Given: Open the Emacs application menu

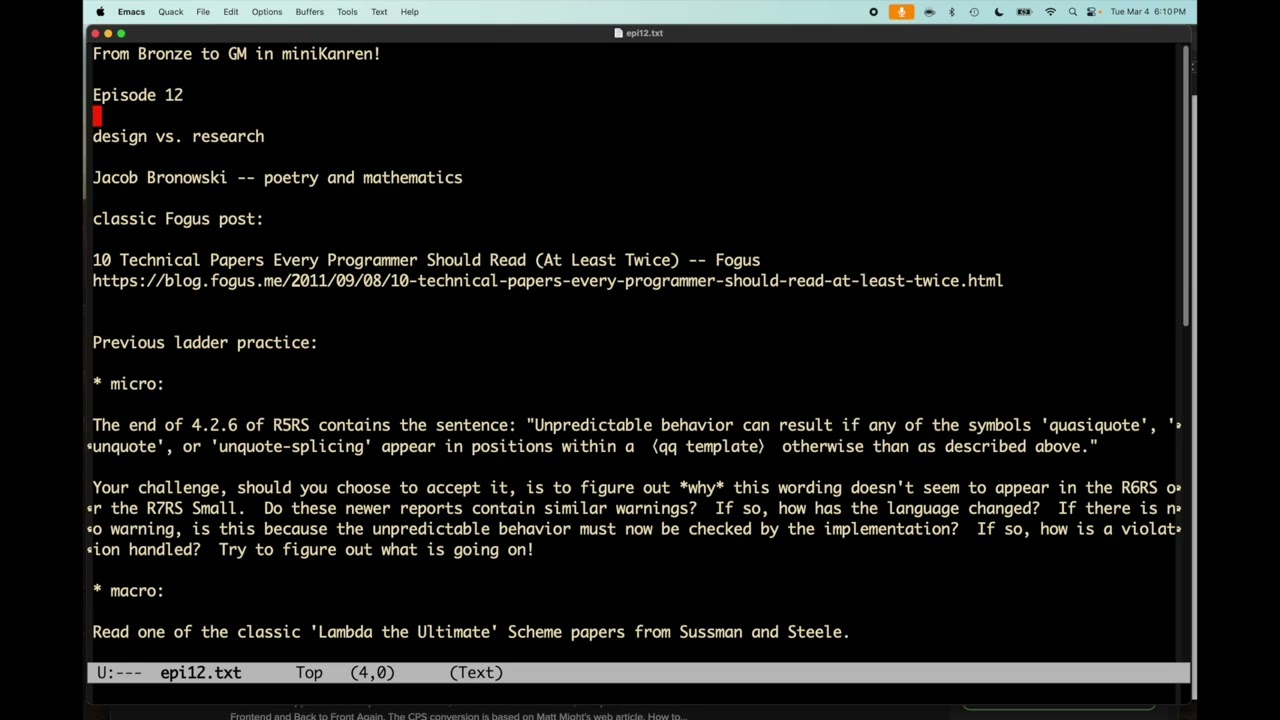Looking at the screenshot, I should [131, 12].
